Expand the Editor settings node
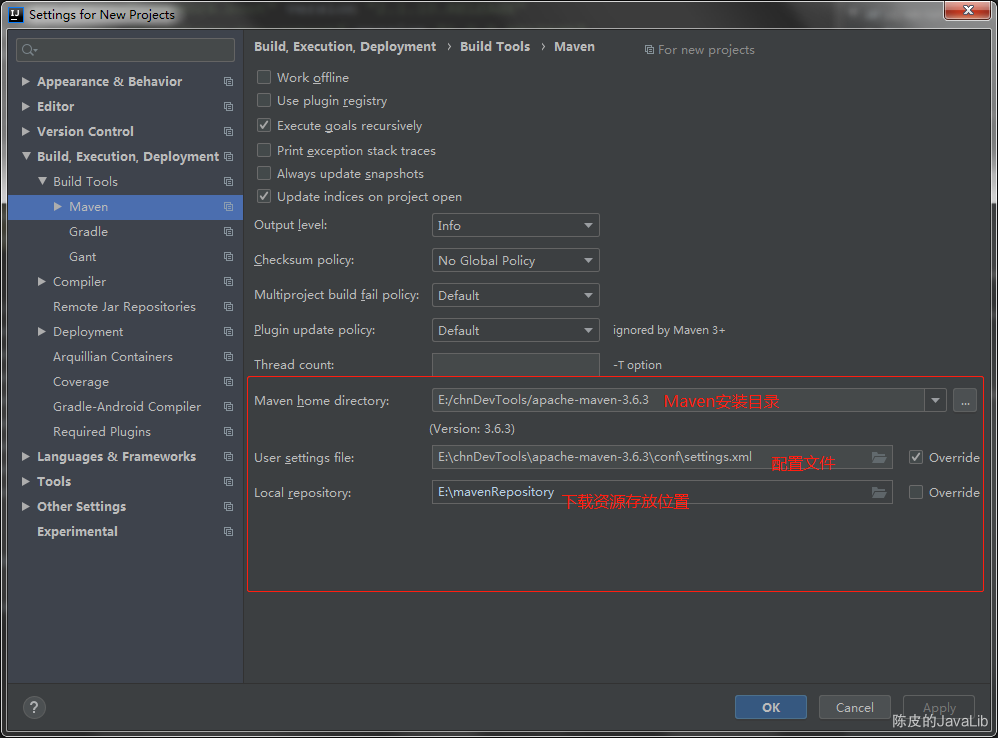998x738 pixels. 25,106
